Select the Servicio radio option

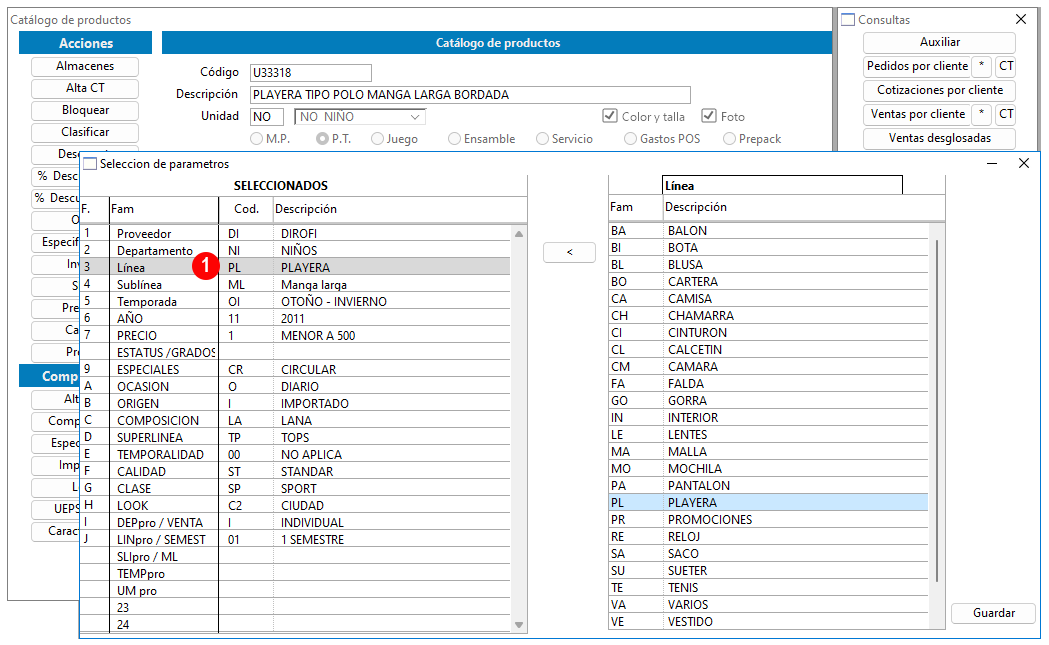(543, 139)
